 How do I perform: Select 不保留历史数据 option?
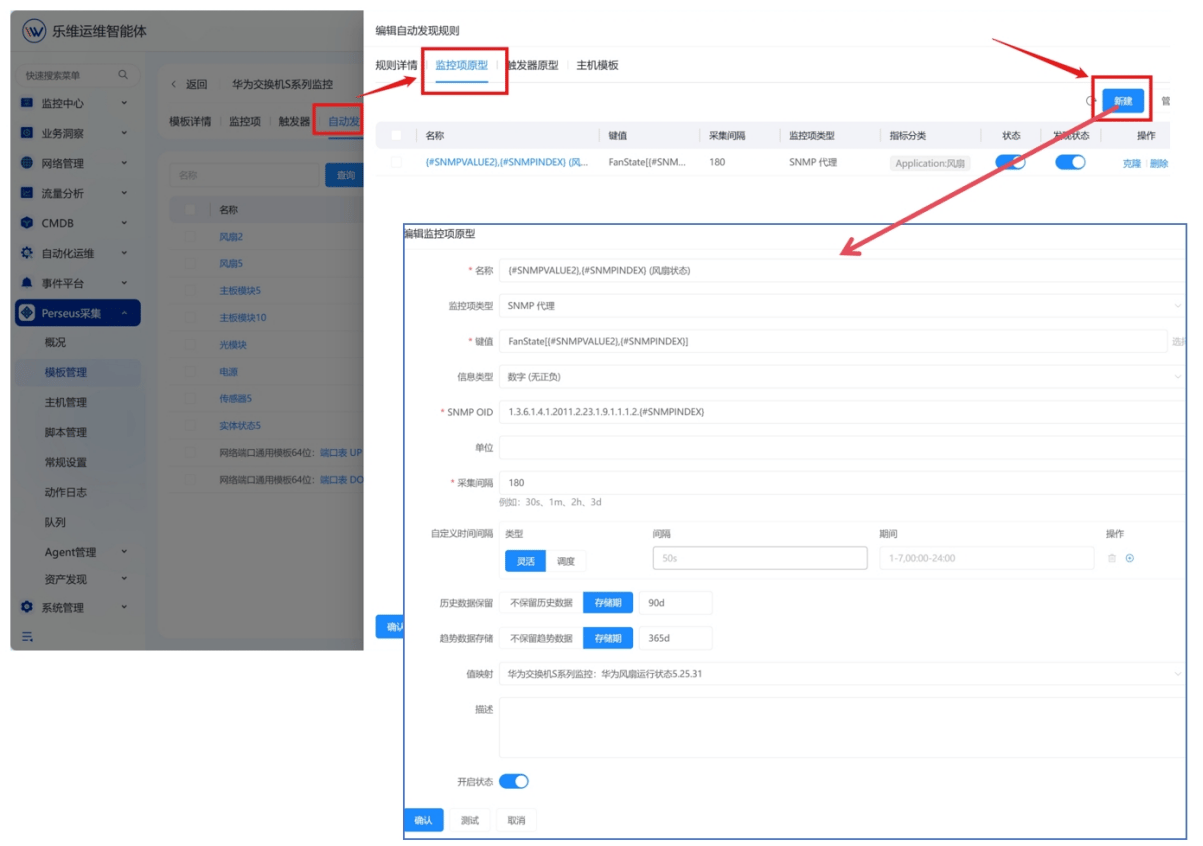541,603
